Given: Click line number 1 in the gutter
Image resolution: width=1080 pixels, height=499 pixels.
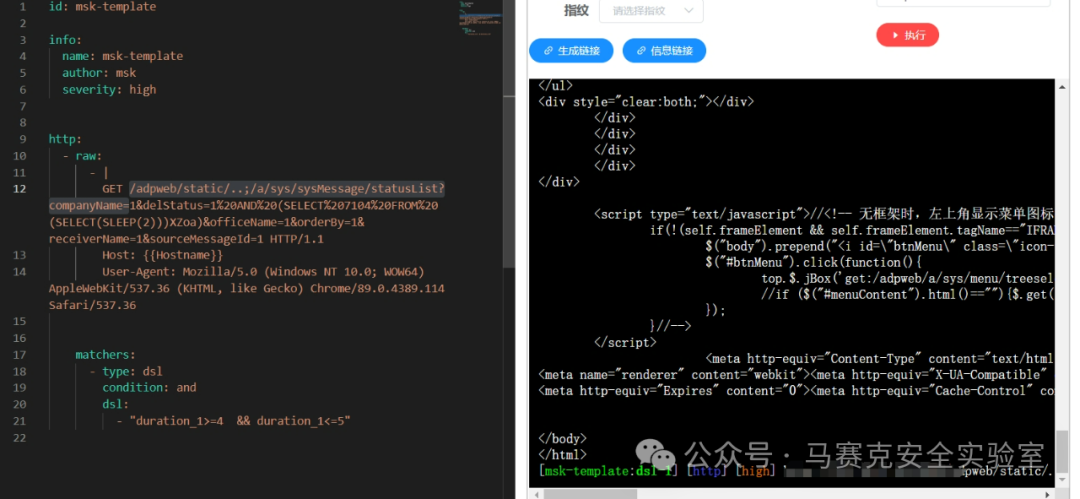Looking at the screenshot, I should [x=23, y=7].
